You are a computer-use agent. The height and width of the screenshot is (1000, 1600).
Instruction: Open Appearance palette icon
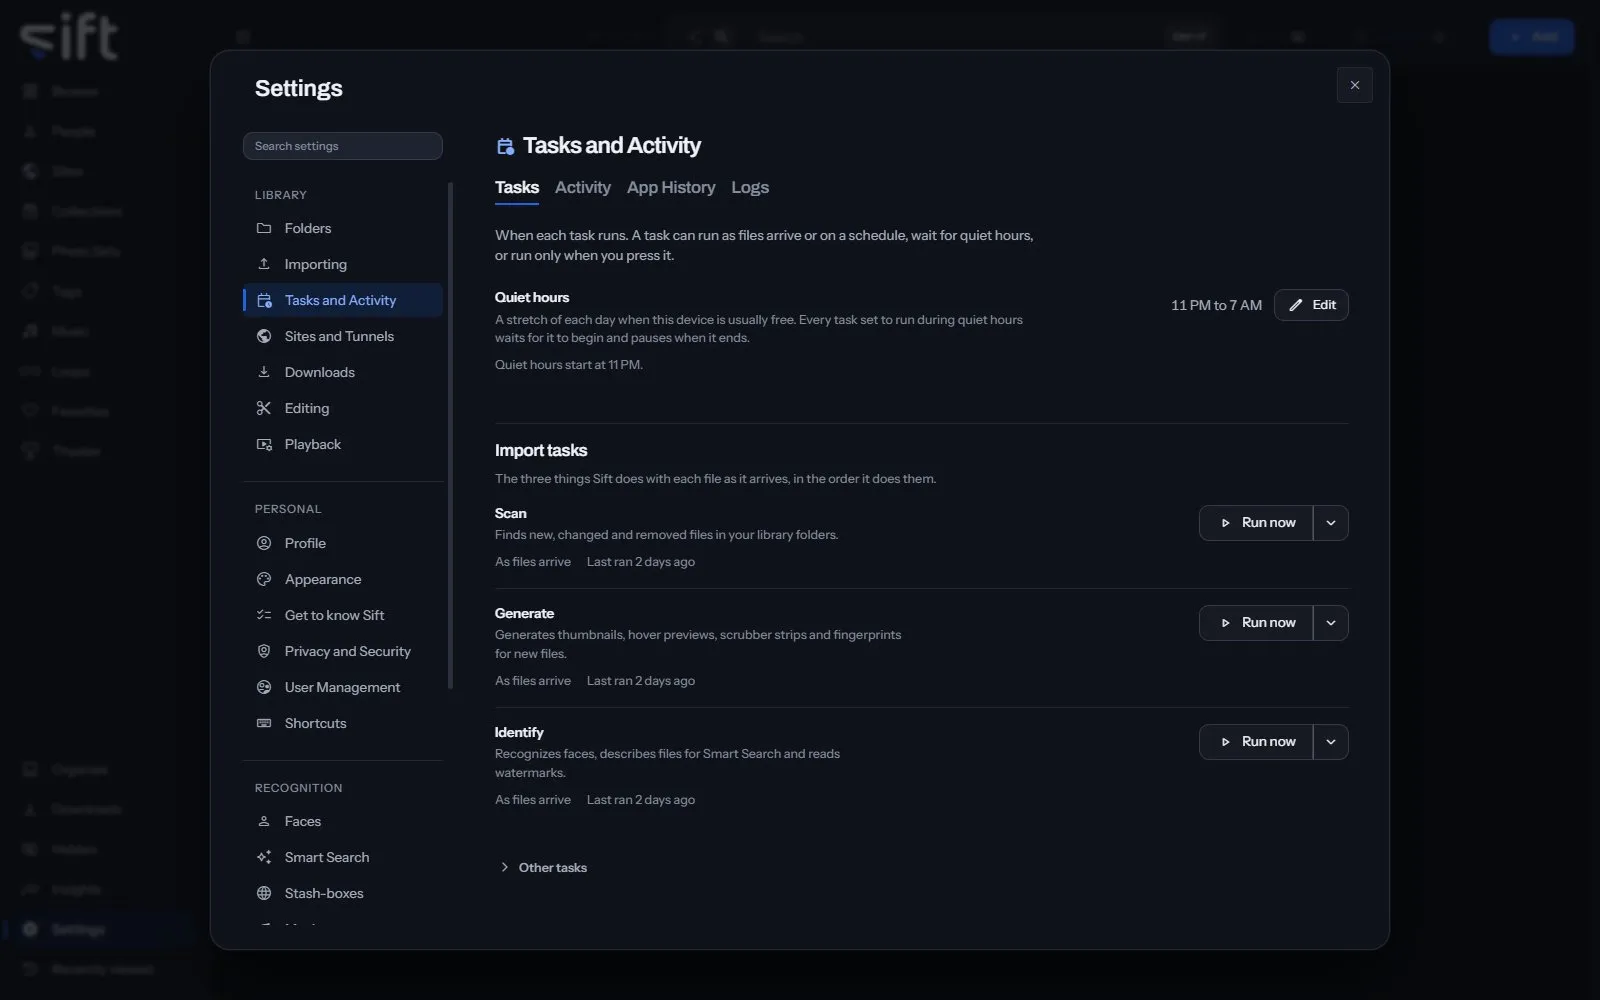(264, 579)
